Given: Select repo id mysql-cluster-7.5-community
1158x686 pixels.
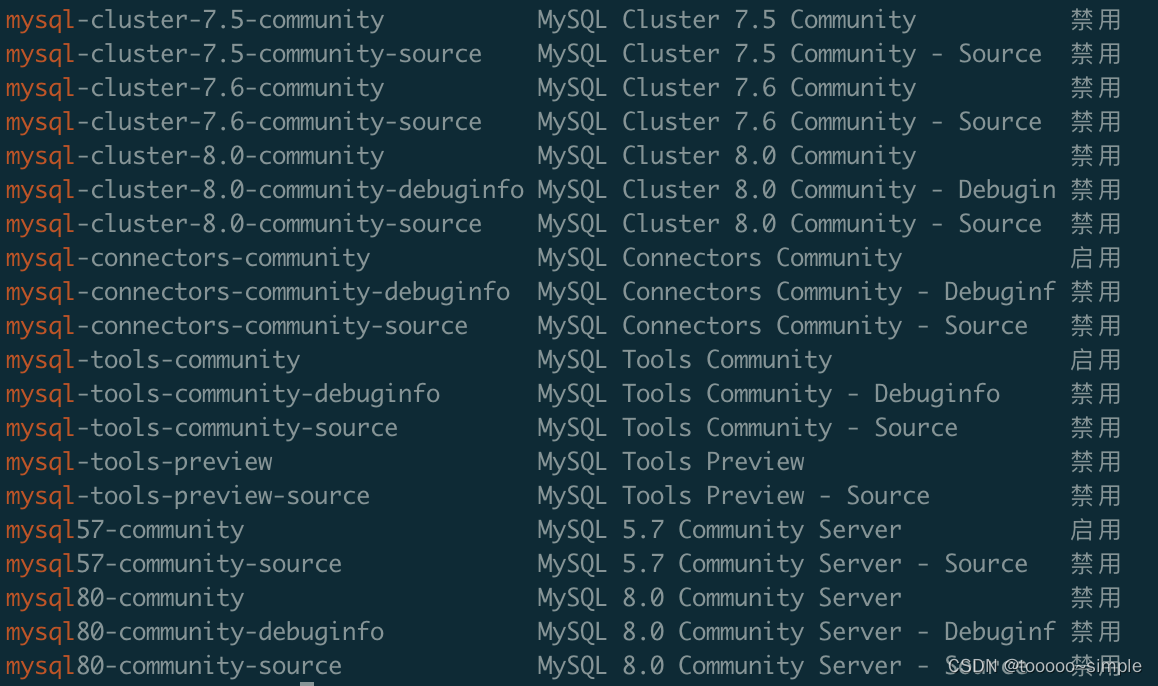Looking at the screenshot, I should click(x=195, y=20).
